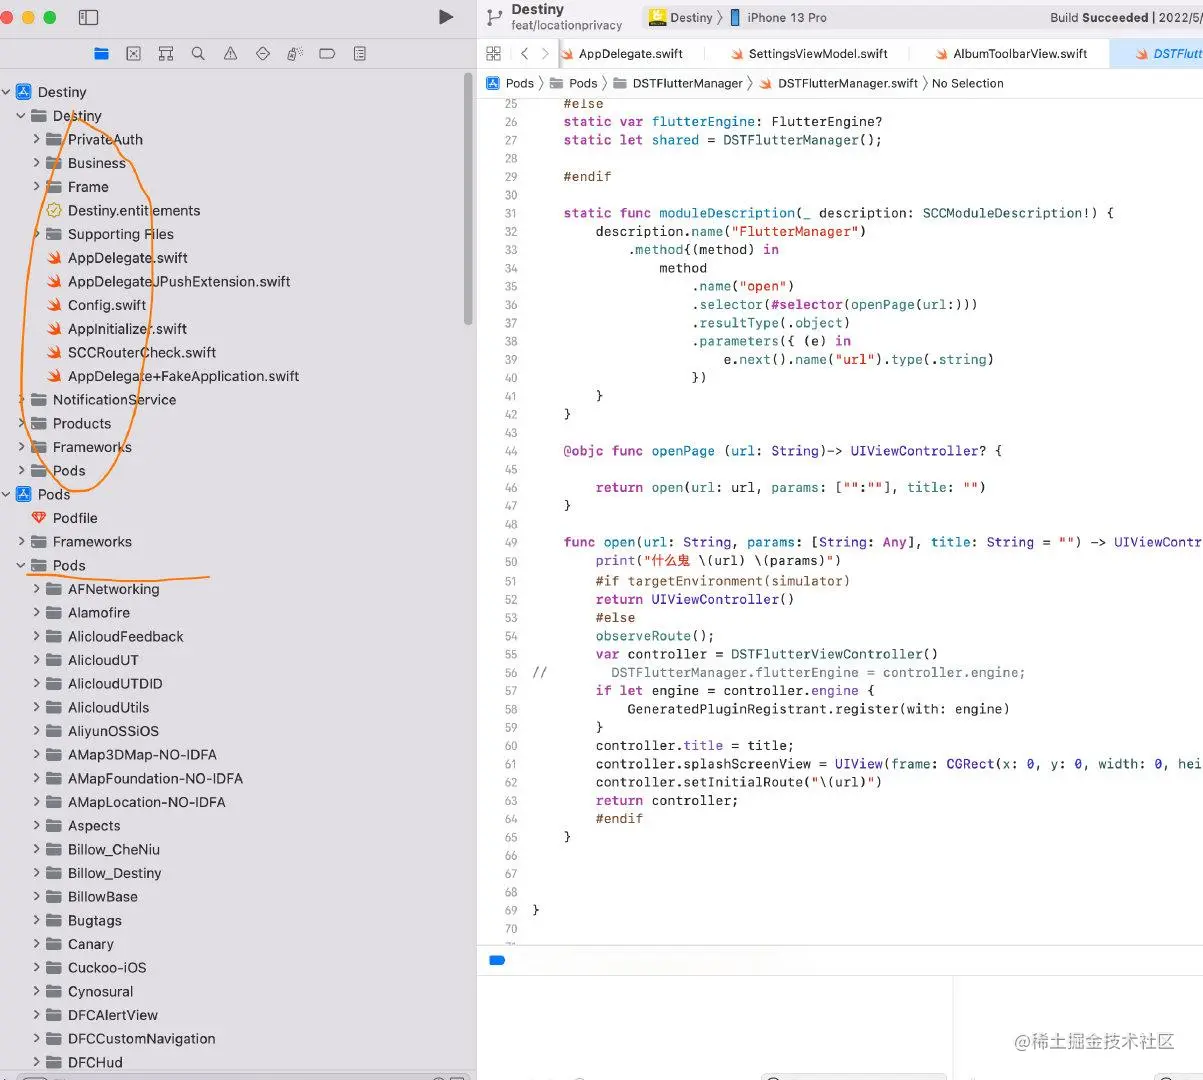Collapse the Pods project root
This screenshot has height=1080, width=1203.
(6, 494)
